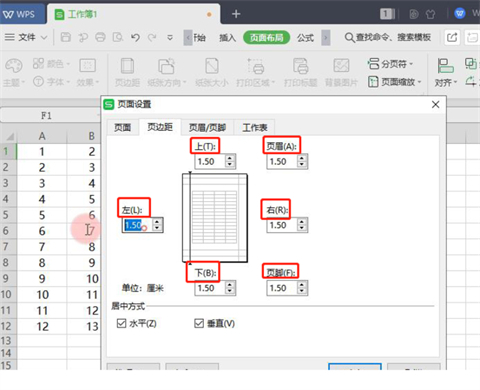Click the Header (页眉) margin spinner
The width and height of the screenshot is (480, 390).
(302, 161)
